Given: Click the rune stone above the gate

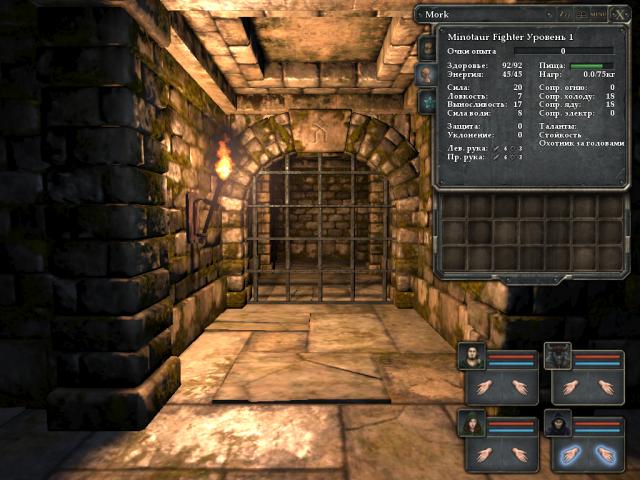Looking at the screenshot, I should coord(320,130).
